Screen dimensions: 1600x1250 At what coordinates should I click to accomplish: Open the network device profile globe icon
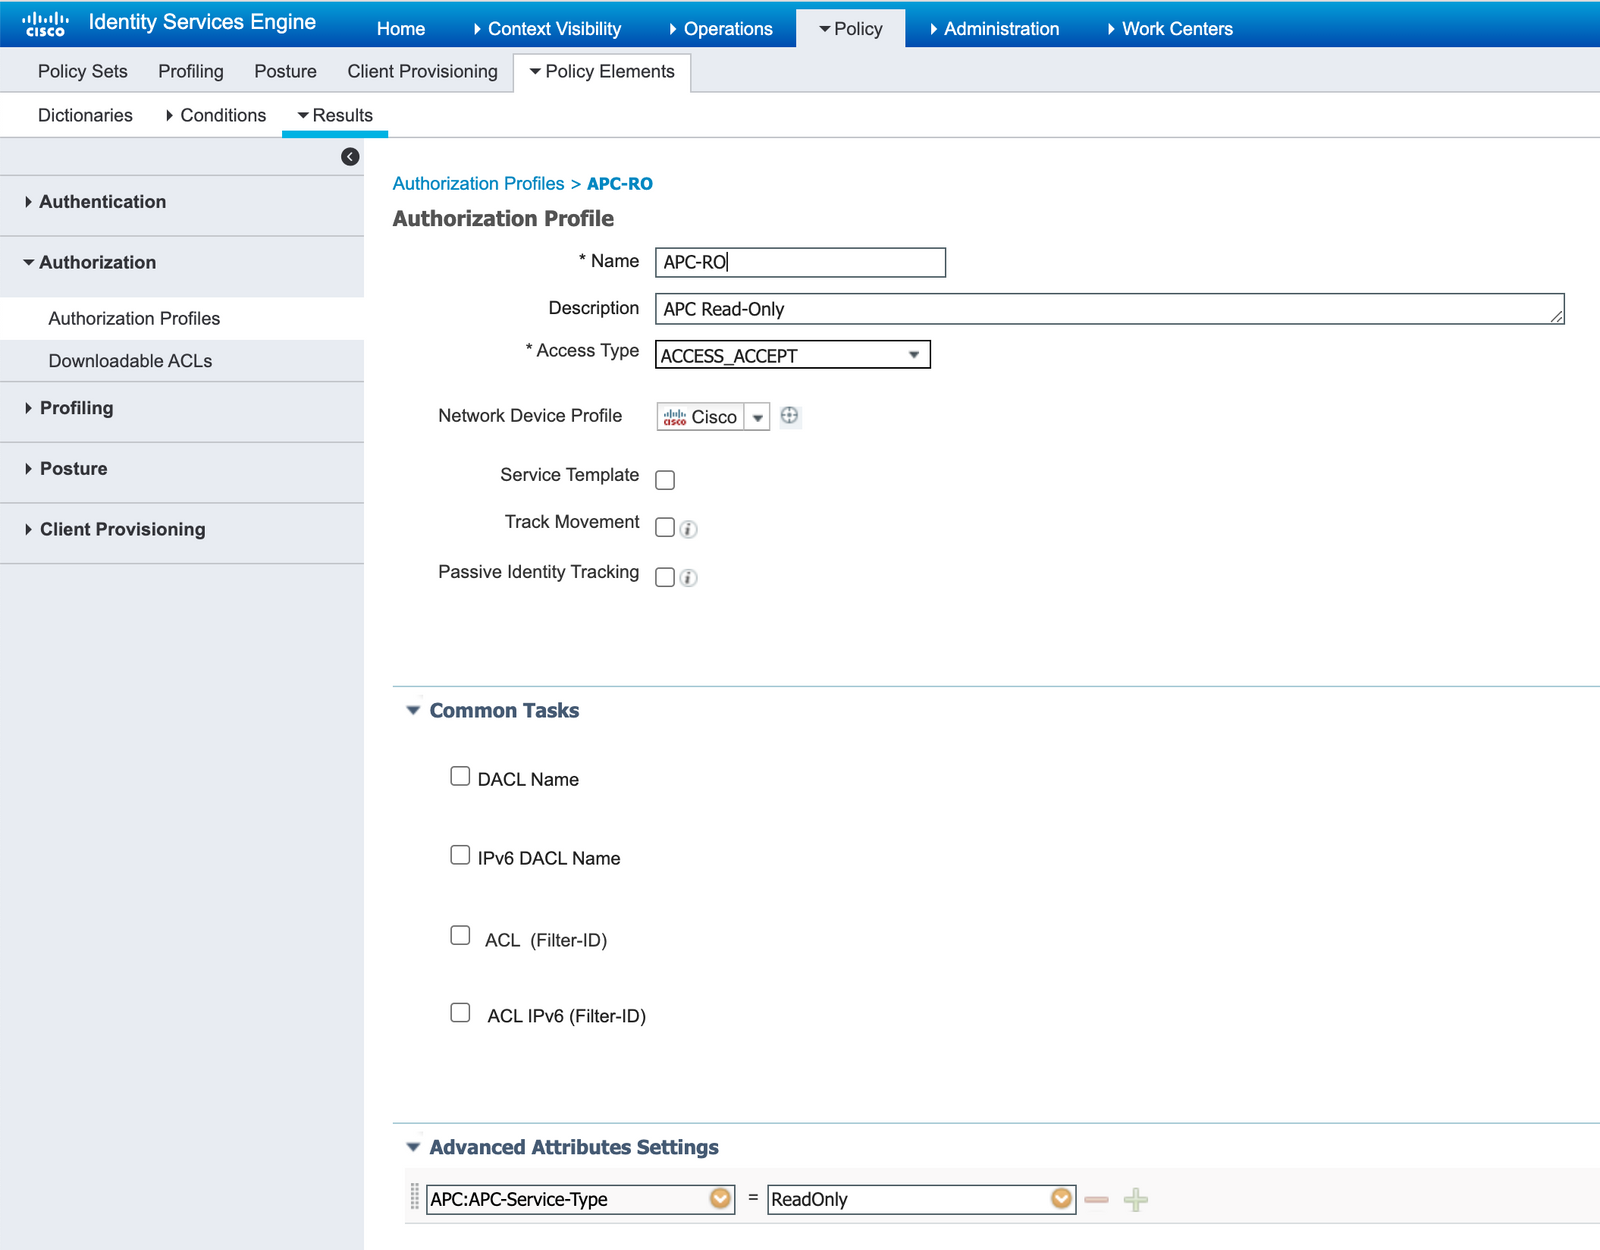[790, 416]
